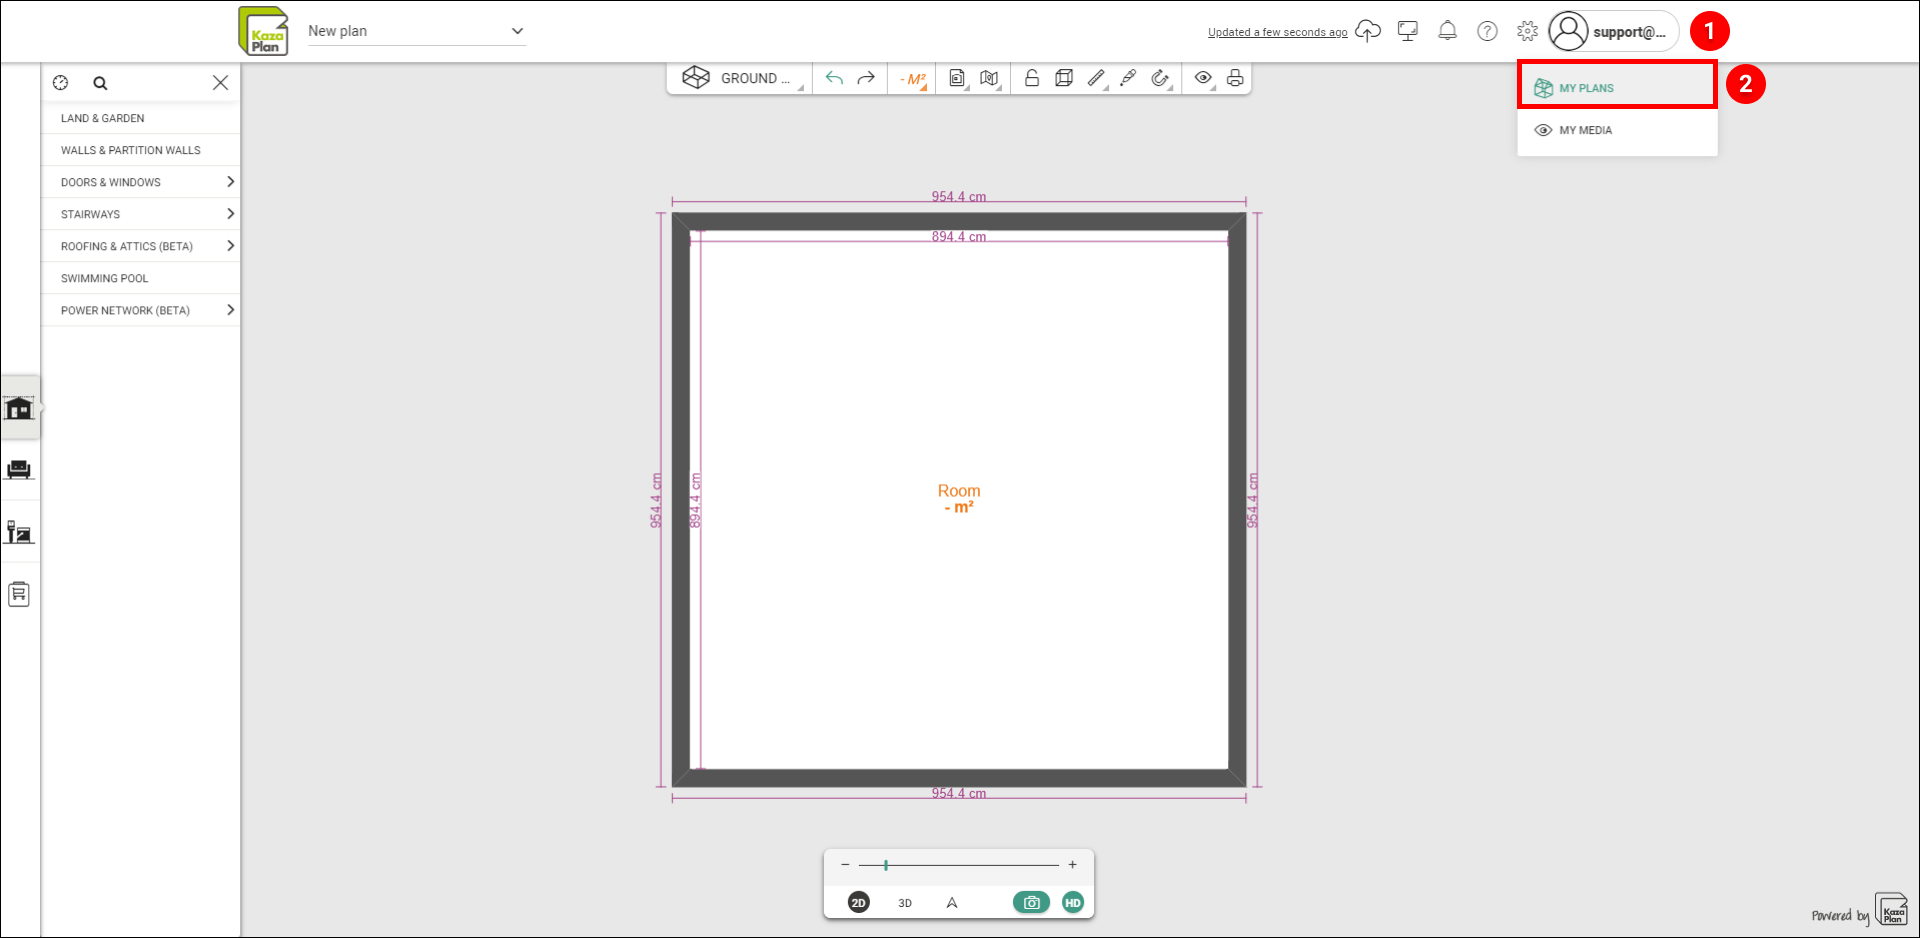Open the GROUND floor level dropdown
This screenshot has width=1920, height=938.
pyautogui.click(x=743, y=78)
